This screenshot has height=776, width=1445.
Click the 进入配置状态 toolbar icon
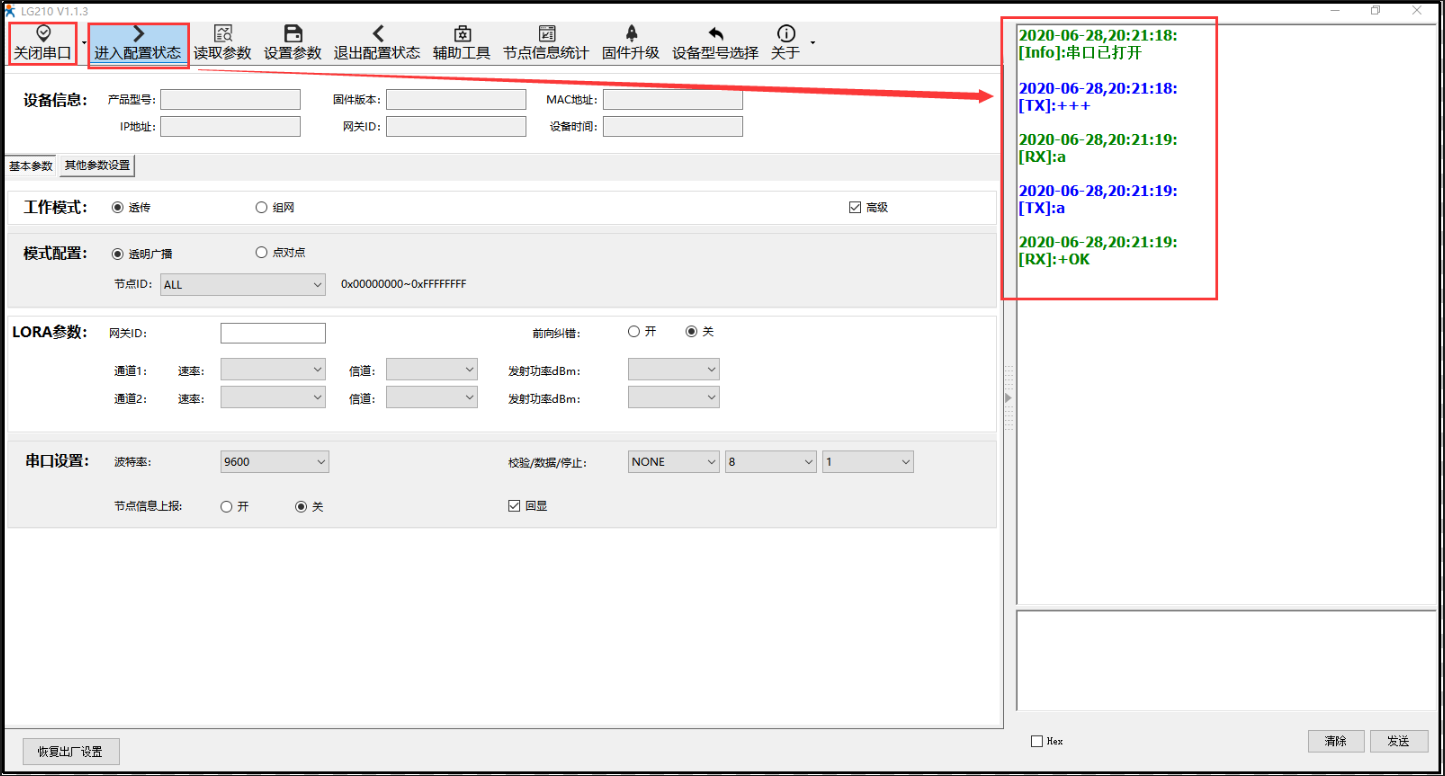(138, 35)
